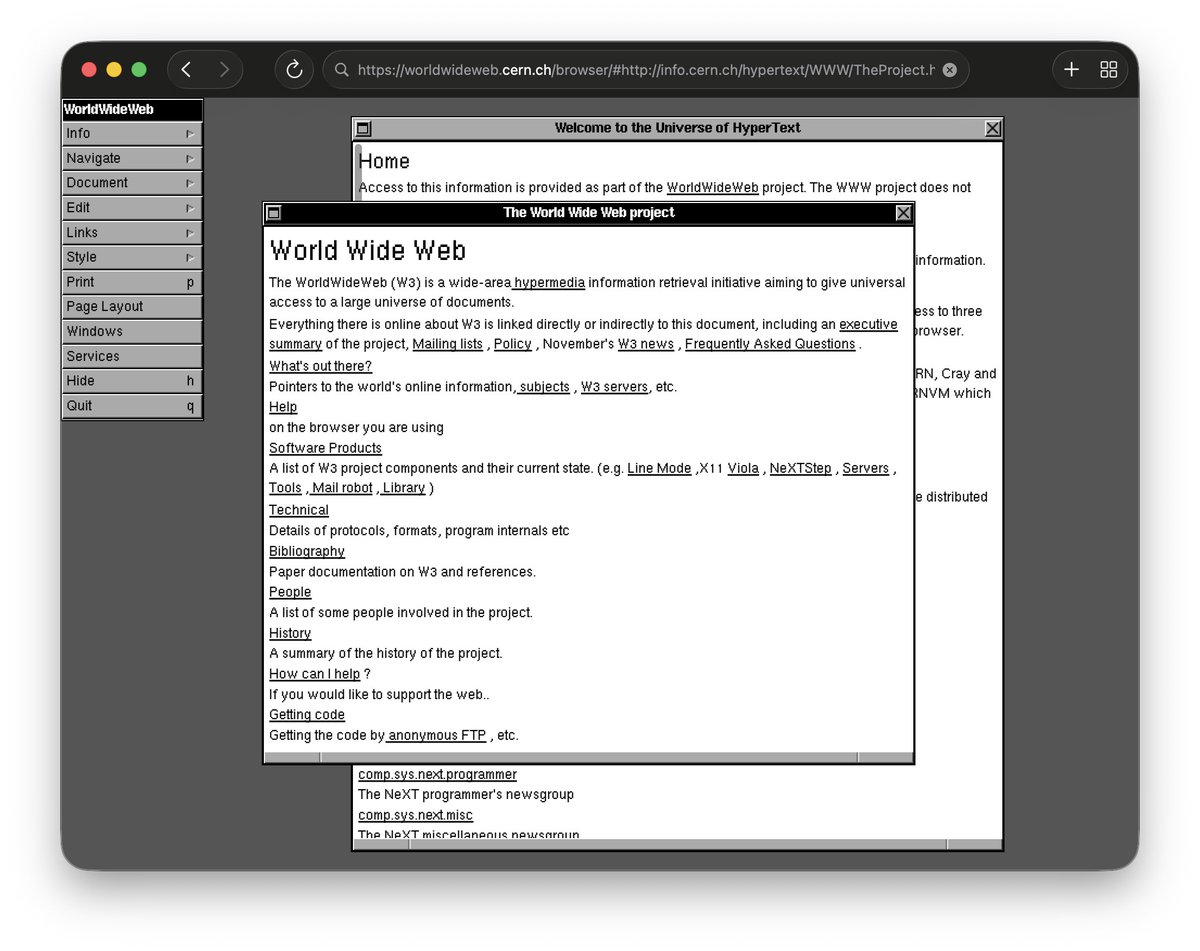Open Page Layout menu item

132,307
